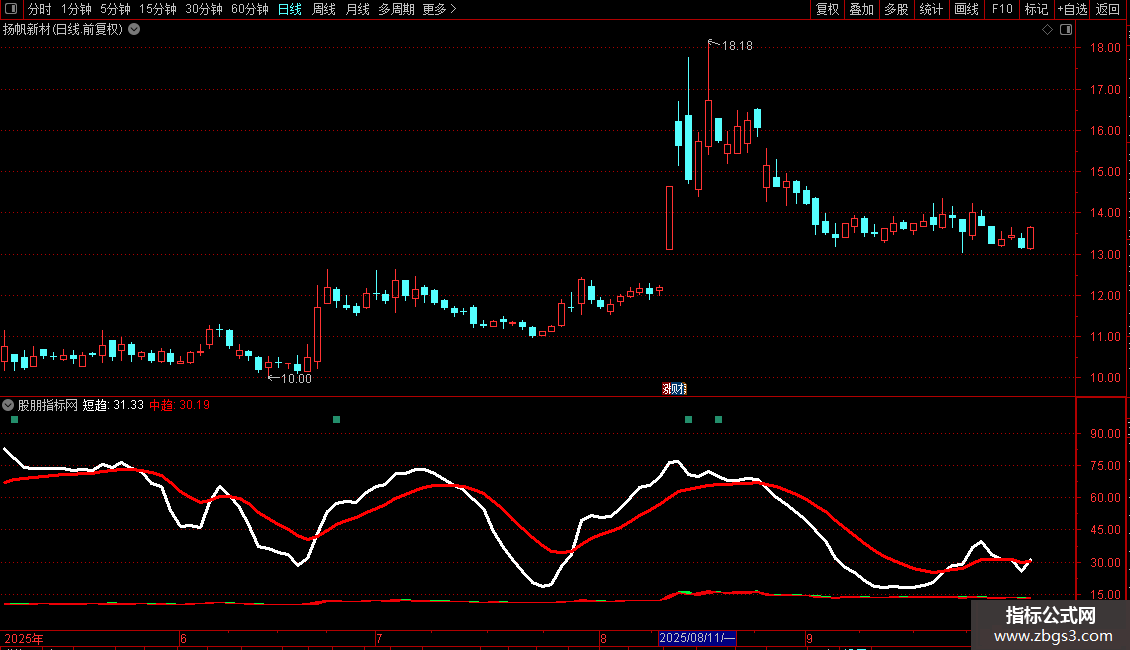Switch to the 1分钟 period tab
This screenshot has height=650, width=1130.
click(x=76, y=9)
